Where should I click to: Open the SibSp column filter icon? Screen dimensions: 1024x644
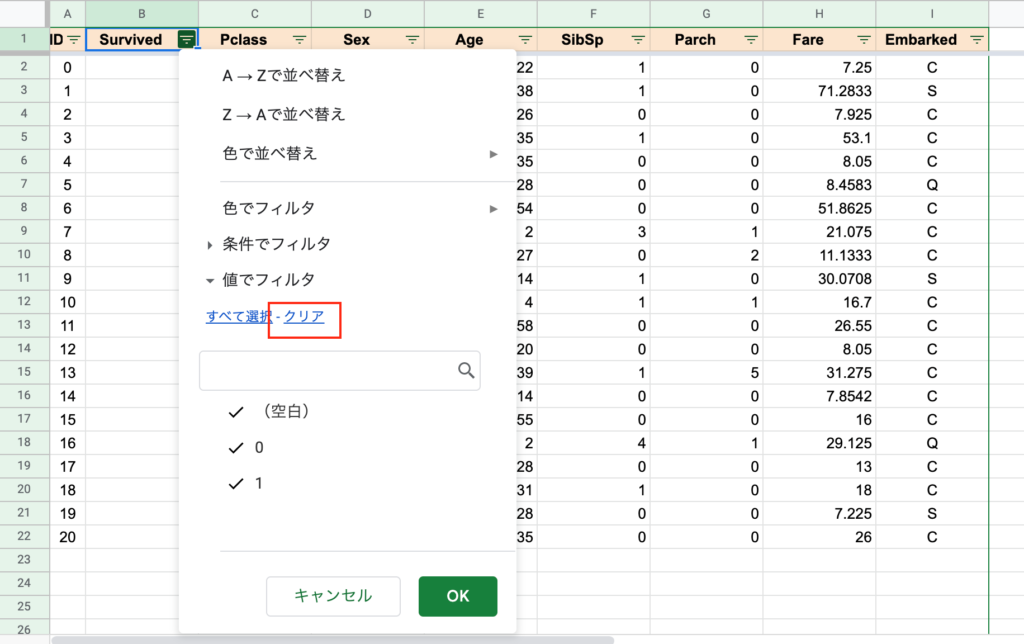(638, 40)
